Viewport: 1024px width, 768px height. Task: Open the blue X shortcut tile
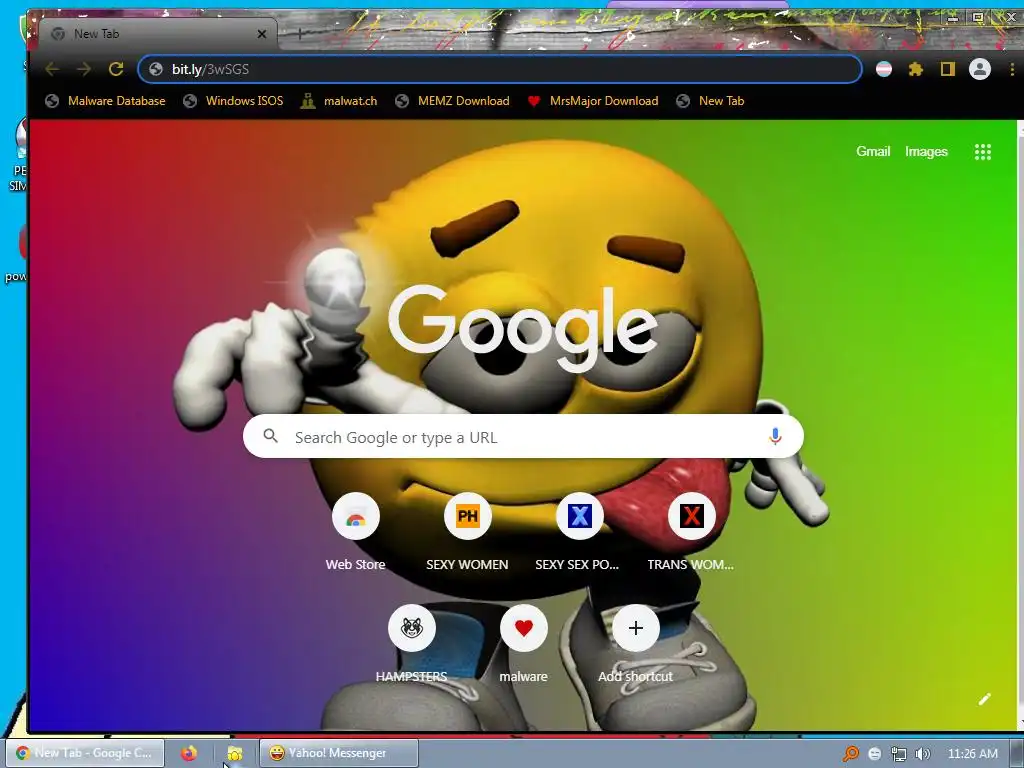(x=579, y=531)
